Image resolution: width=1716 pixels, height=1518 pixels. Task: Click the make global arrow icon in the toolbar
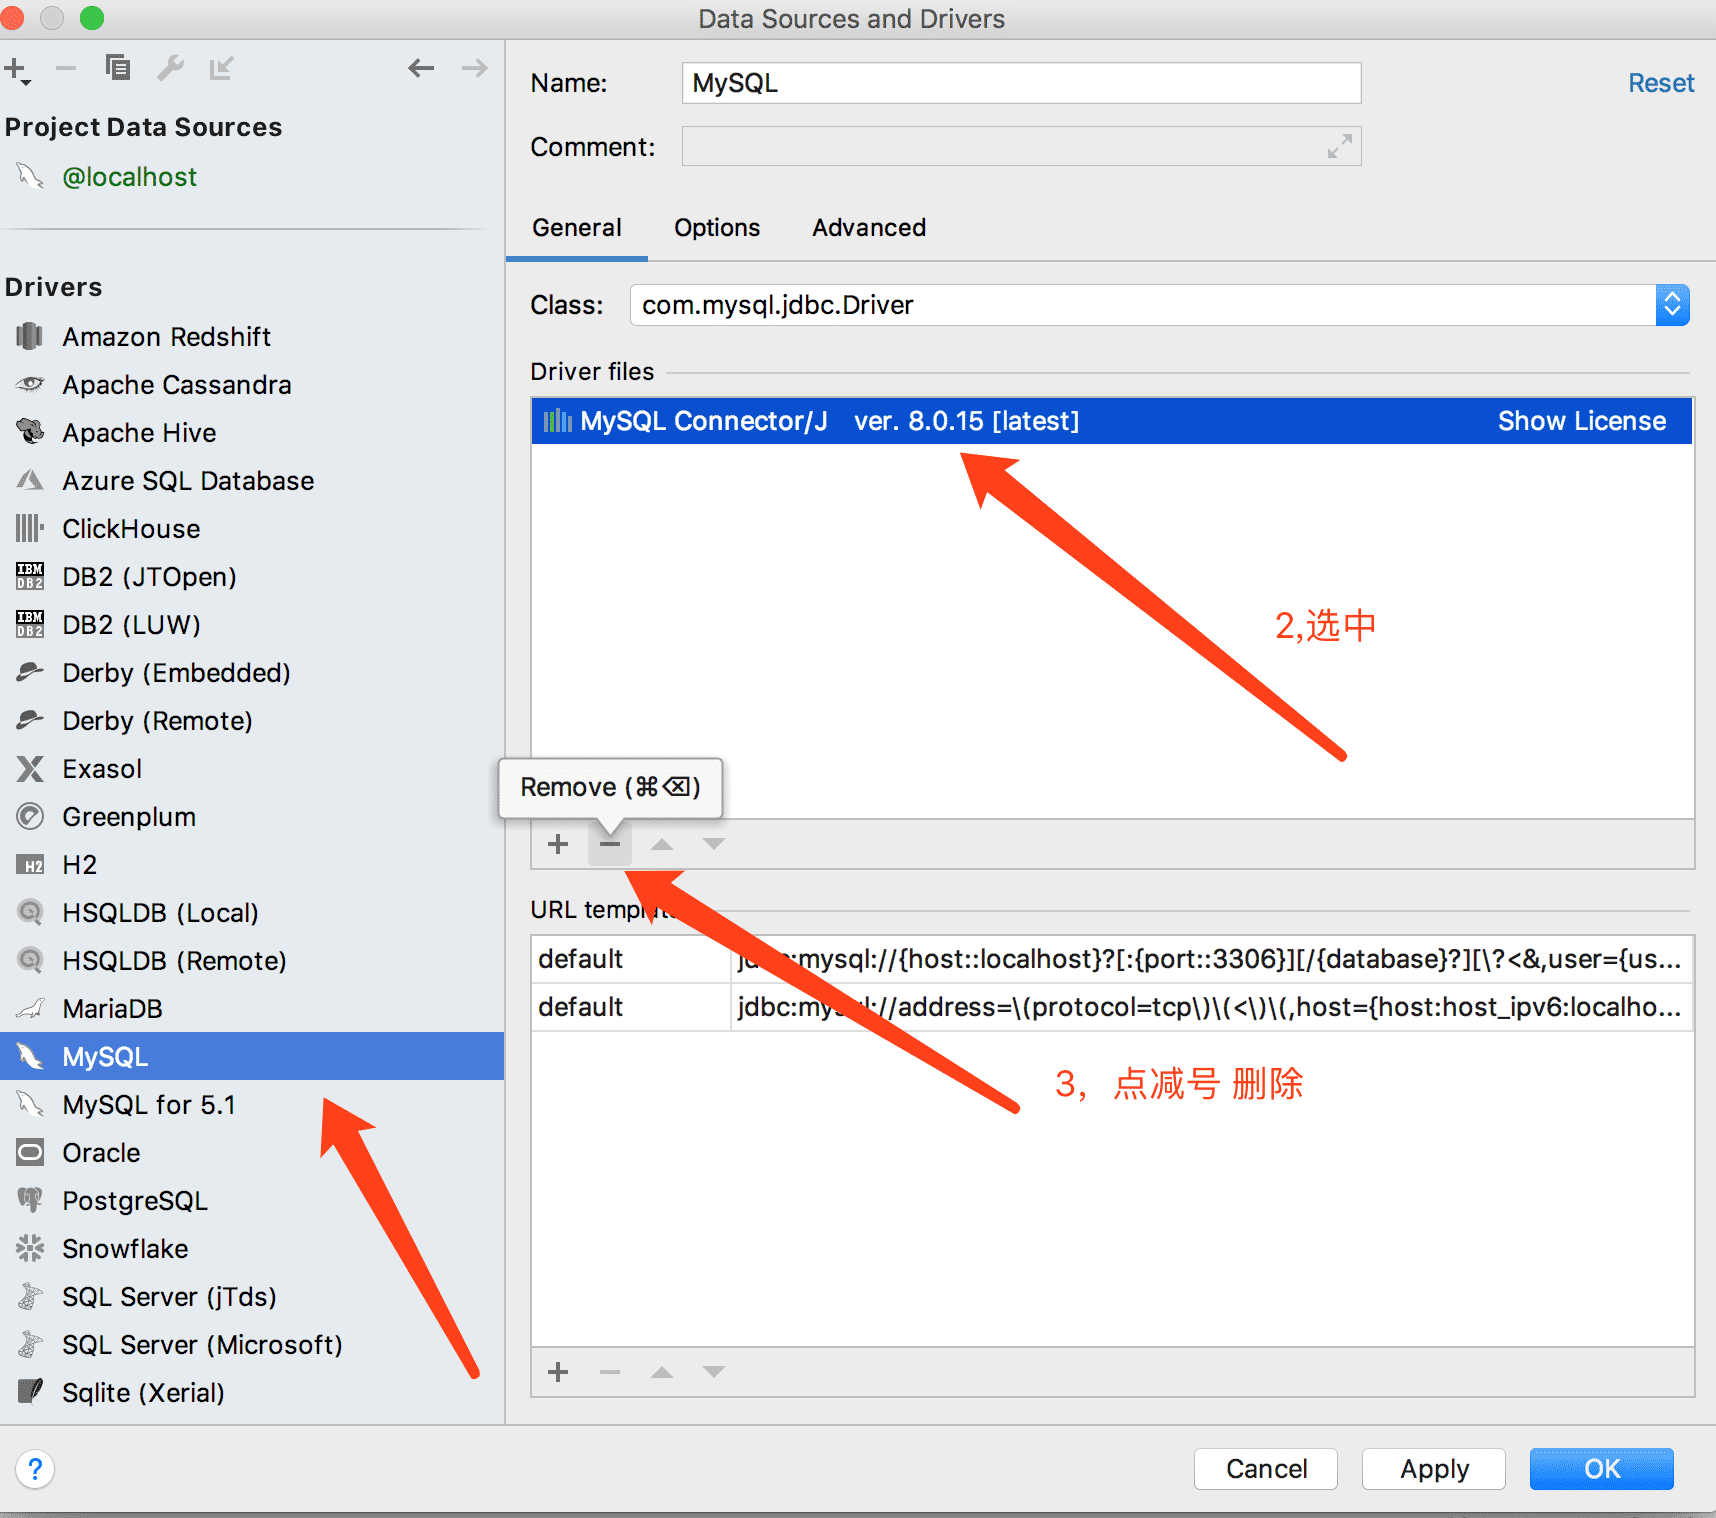pyautogui.click(x=221, y=68)
